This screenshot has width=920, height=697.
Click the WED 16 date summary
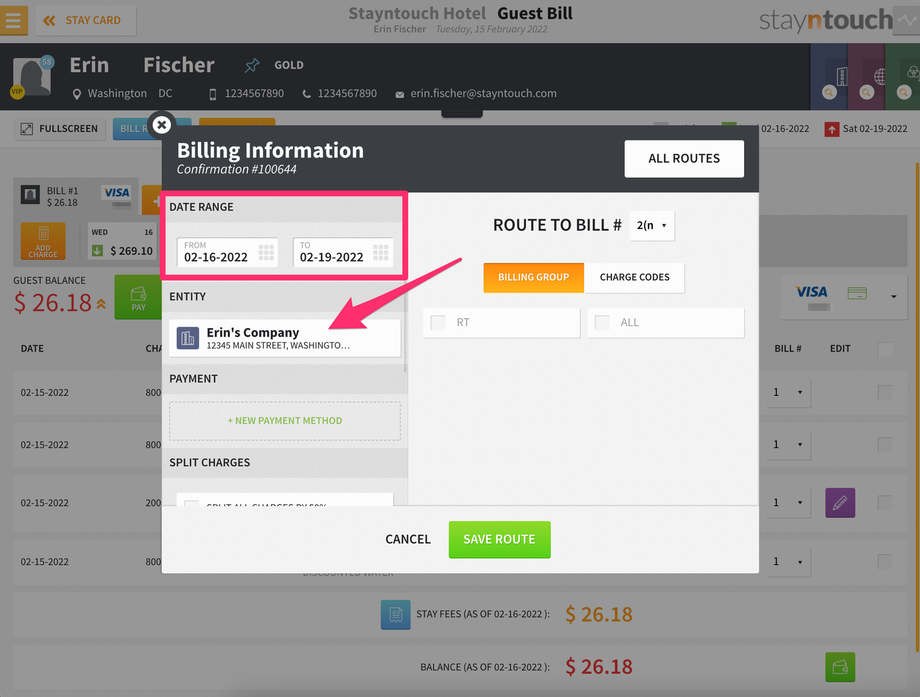pos(122,241)
